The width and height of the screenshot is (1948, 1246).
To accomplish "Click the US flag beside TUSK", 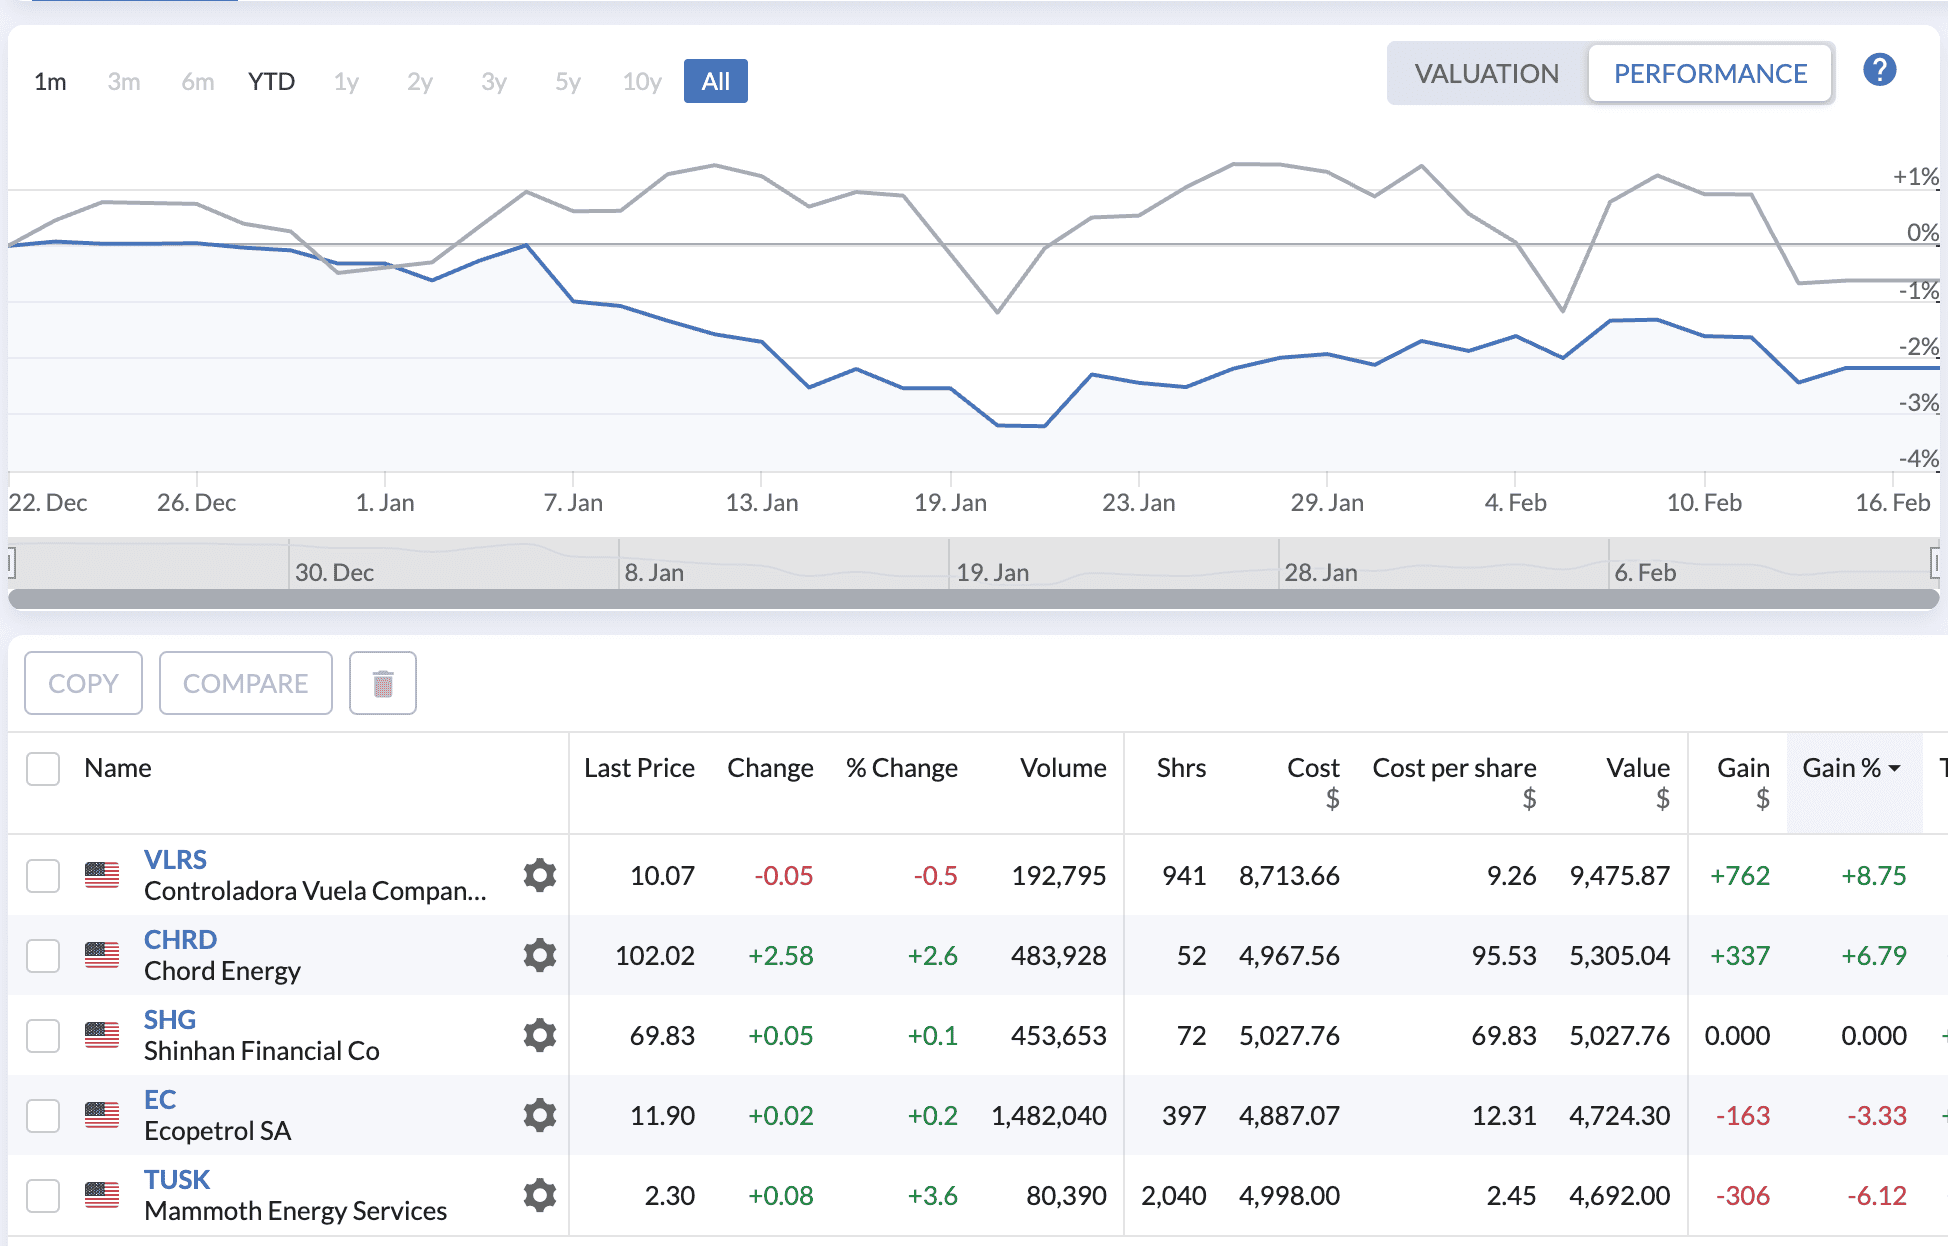I will (102, 1195).
